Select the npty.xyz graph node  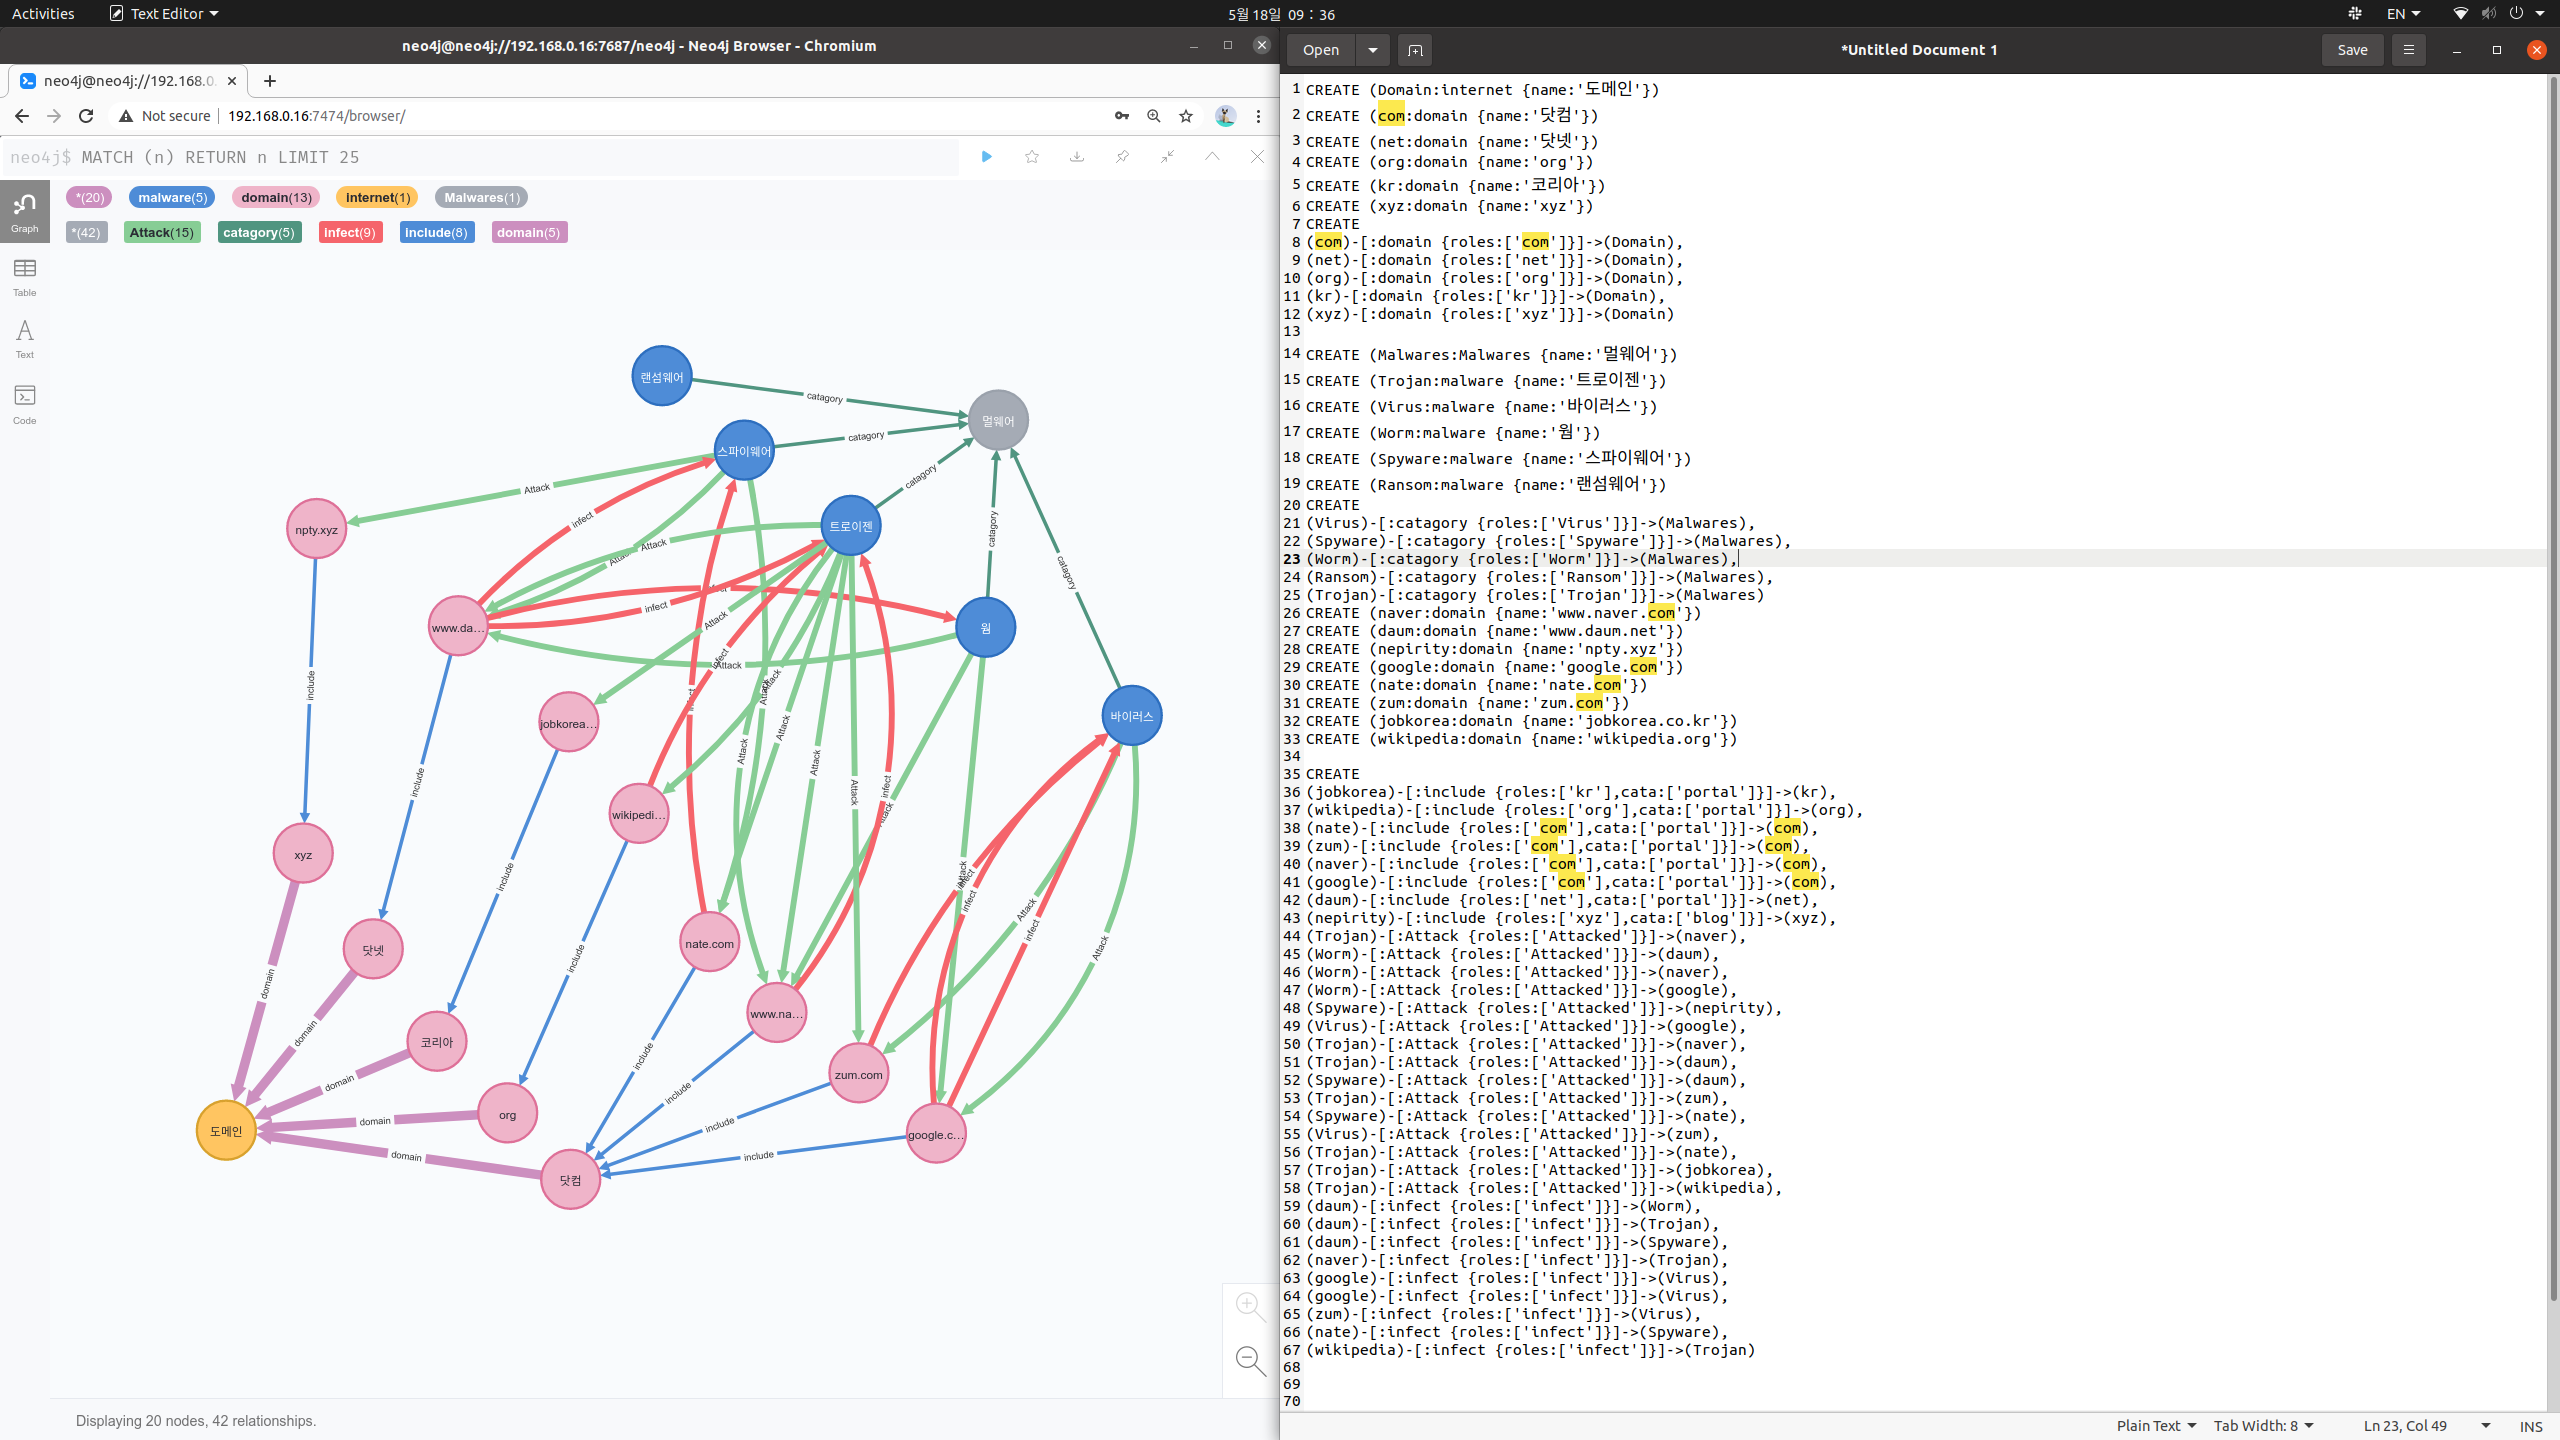[316, 529]
